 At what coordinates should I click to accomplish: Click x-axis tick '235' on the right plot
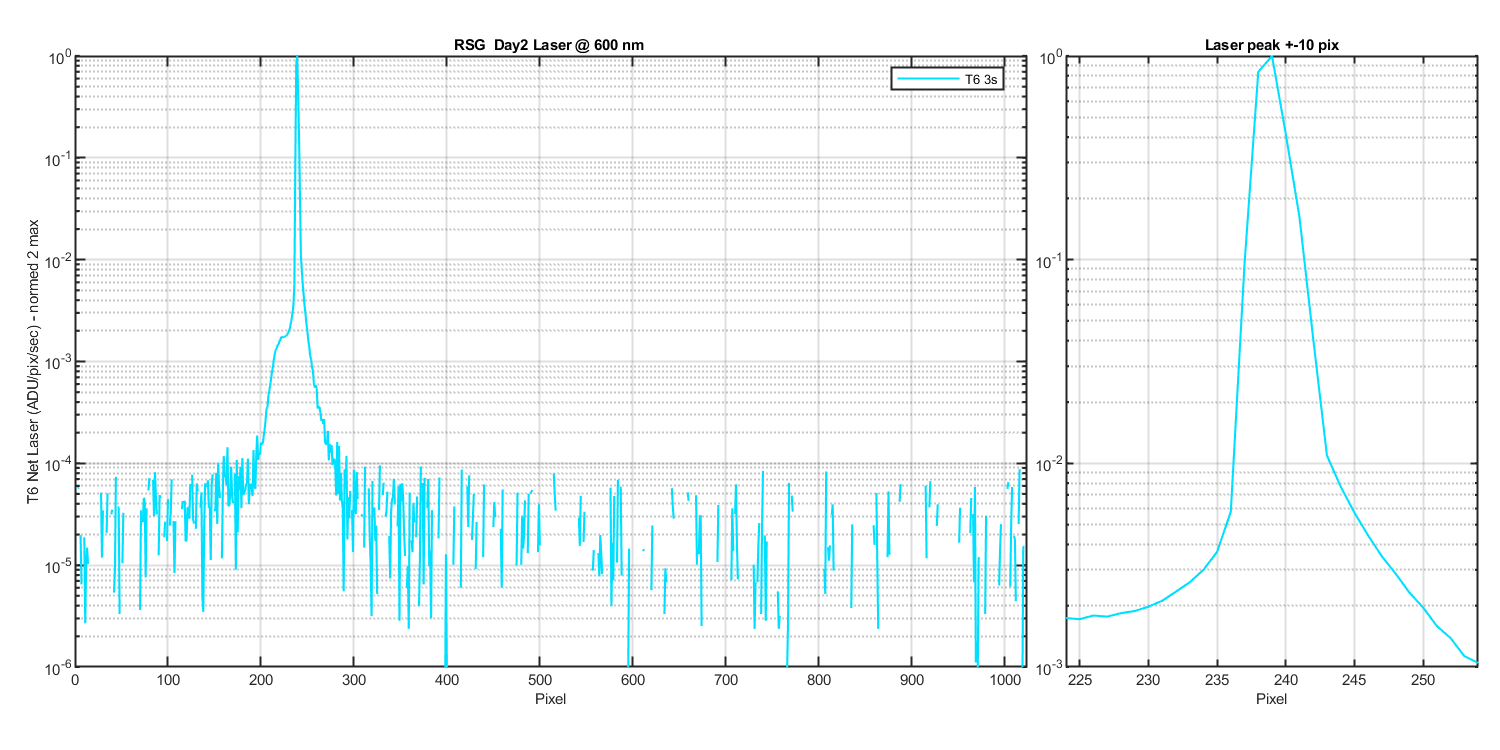click(1217, 680)
